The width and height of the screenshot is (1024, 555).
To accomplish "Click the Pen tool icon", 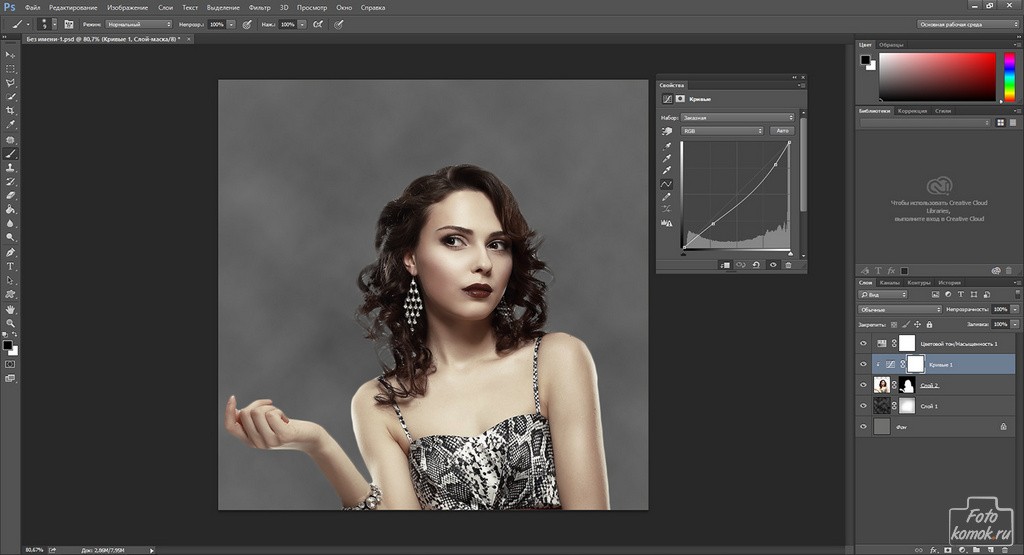I will (x=11, y=253).
